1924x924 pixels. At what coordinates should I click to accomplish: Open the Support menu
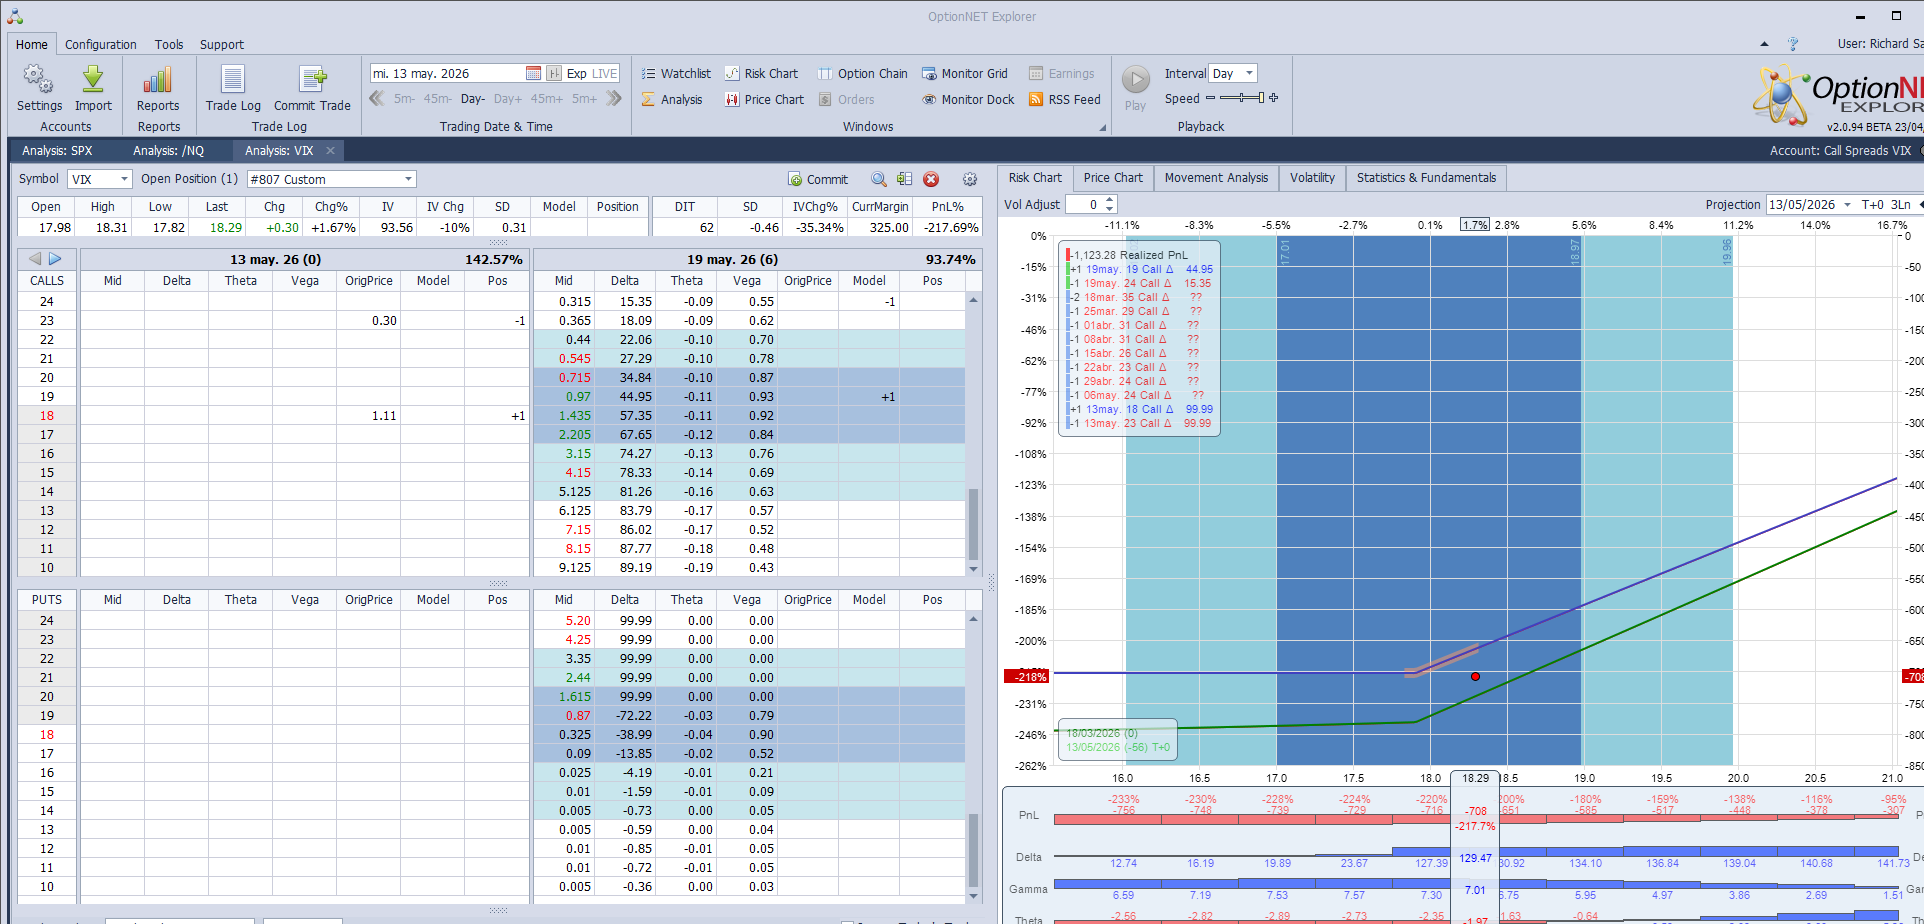tap(222, 44)
